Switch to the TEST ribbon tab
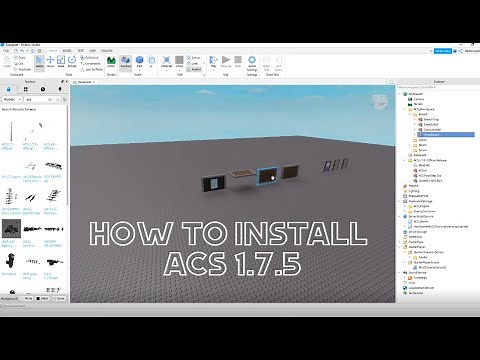 point(81,51)
